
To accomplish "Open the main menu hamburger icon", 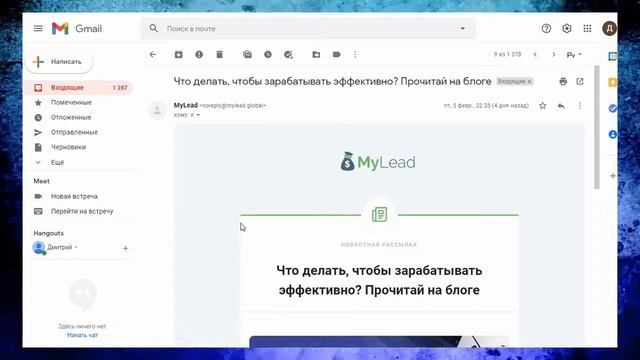I will tap(38, 29).
